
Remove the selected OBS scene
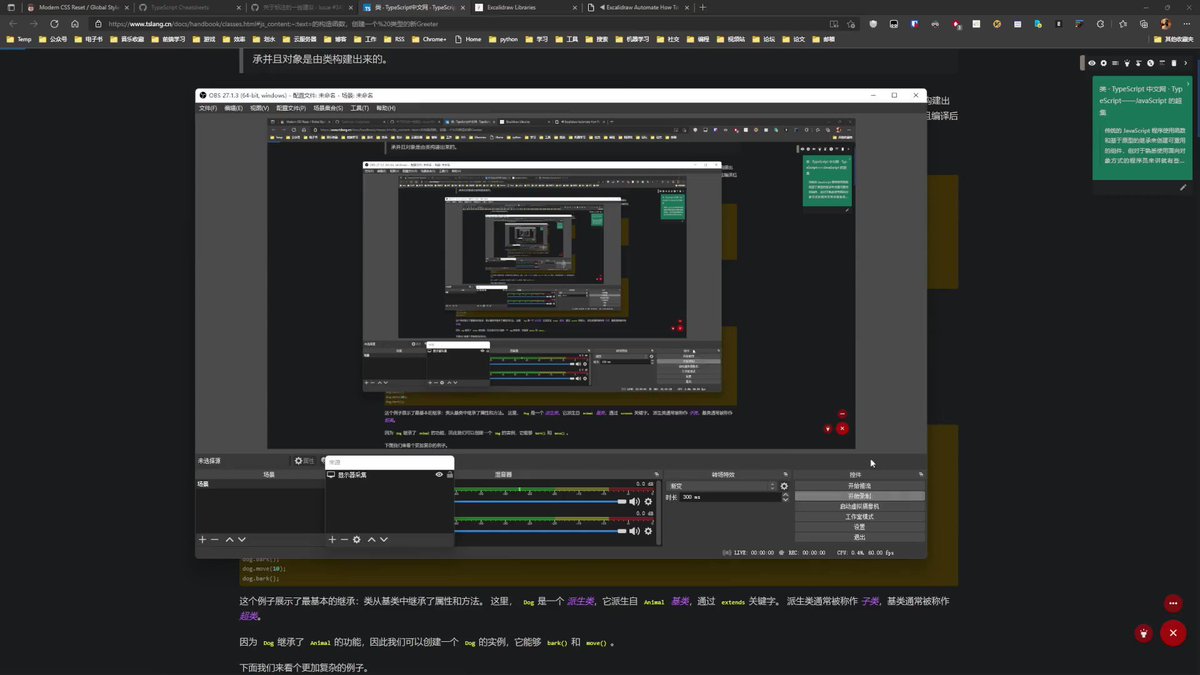pyautogui.click(x=214, y=539)
